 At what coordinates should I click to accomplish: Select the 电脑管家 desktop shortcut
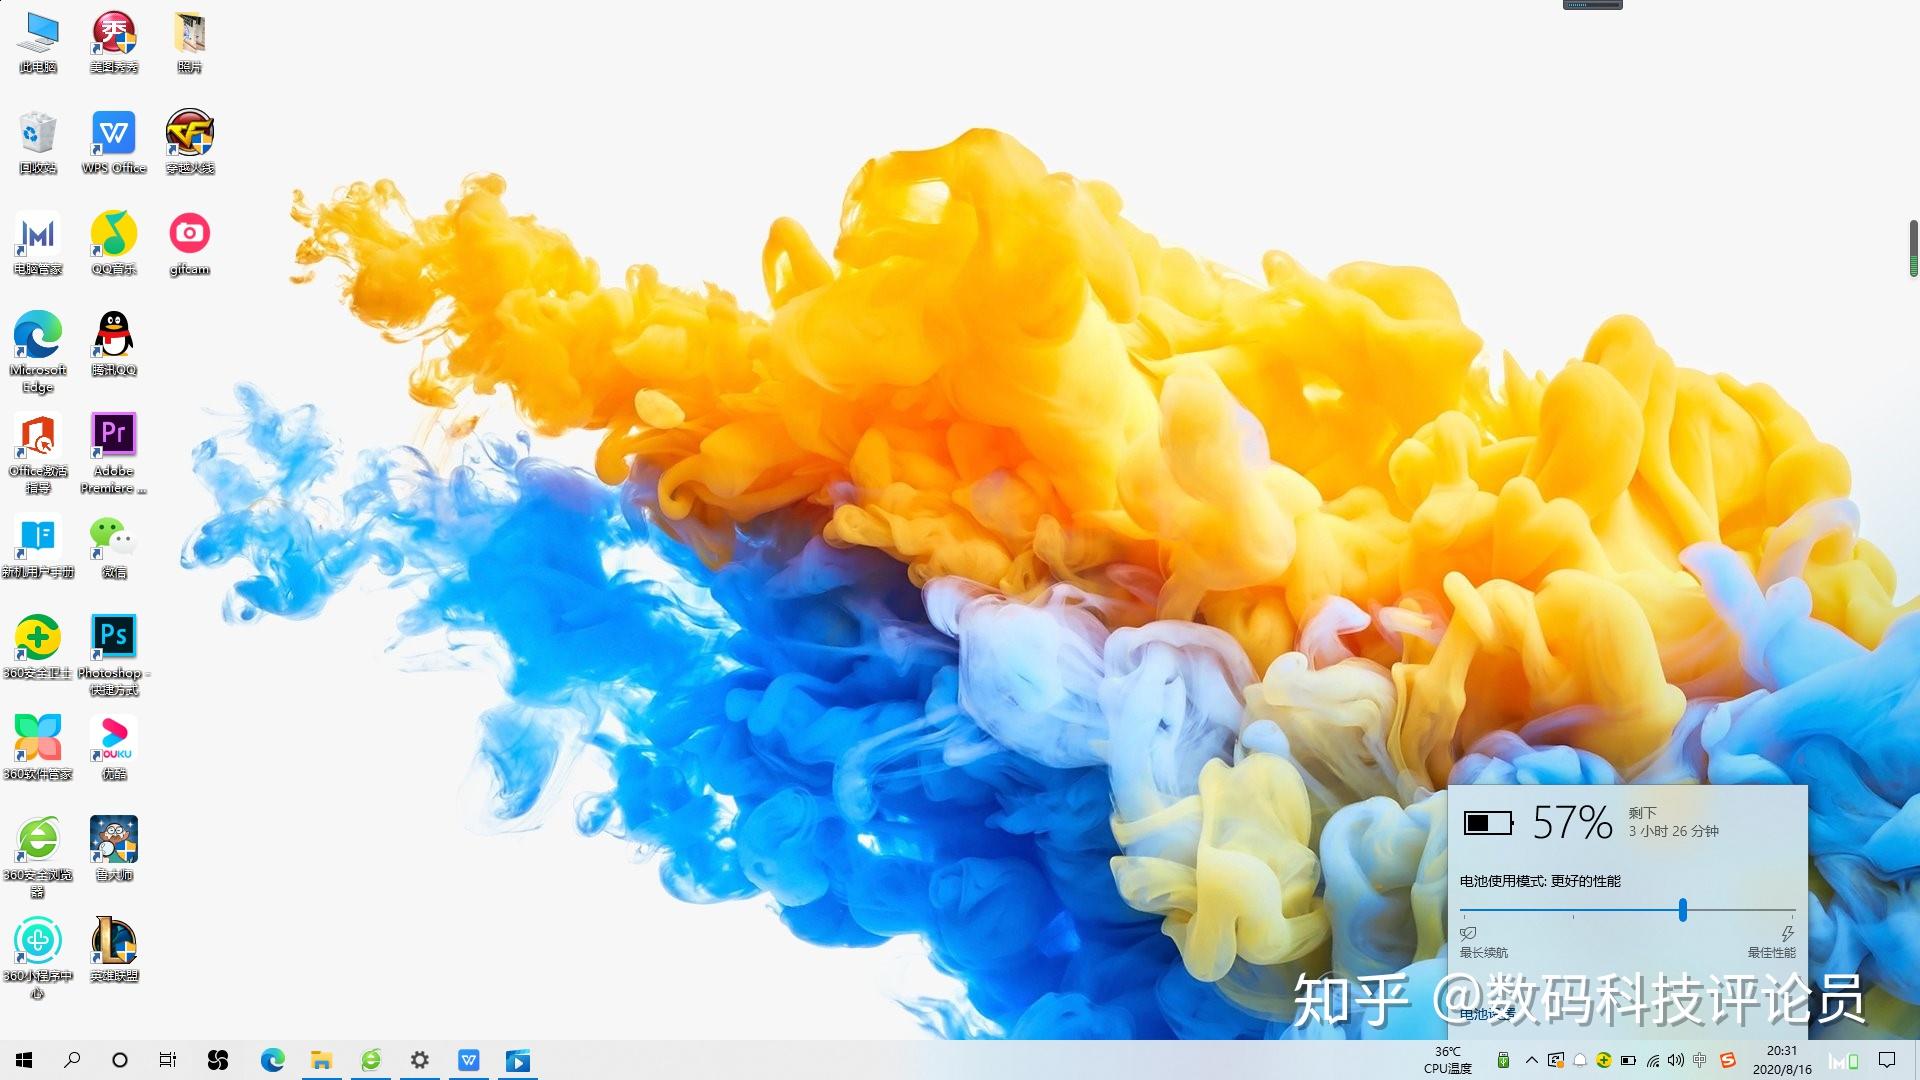pos(38,245)
